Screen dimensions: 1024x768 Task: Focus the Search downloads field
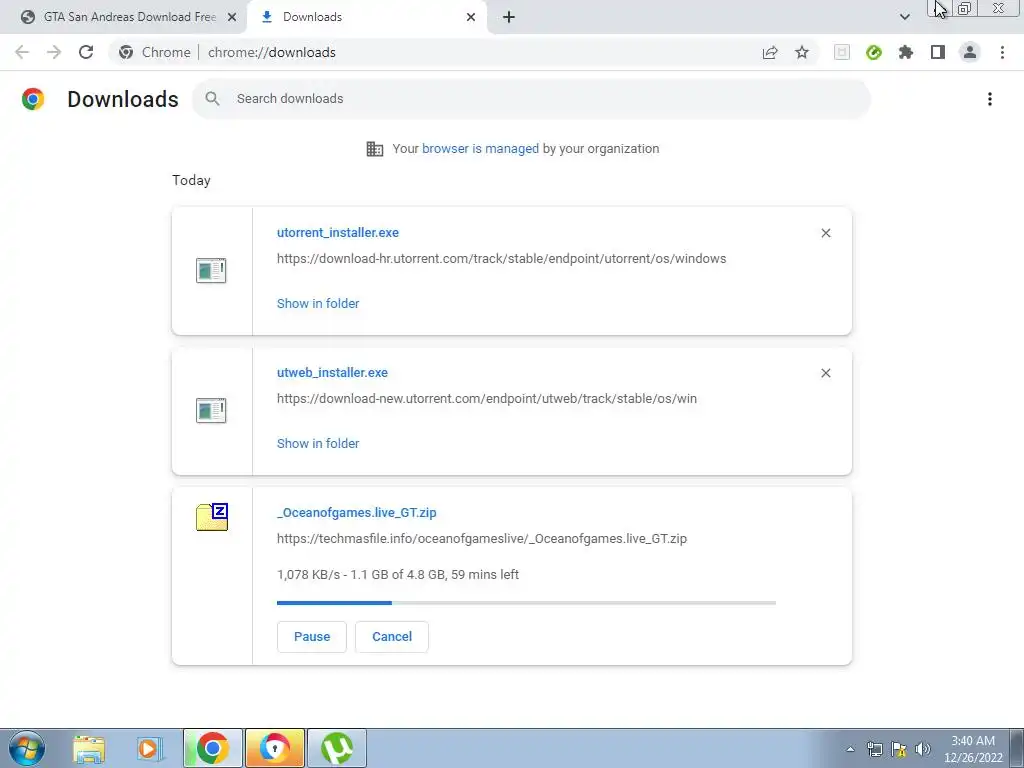coord(531,99)
